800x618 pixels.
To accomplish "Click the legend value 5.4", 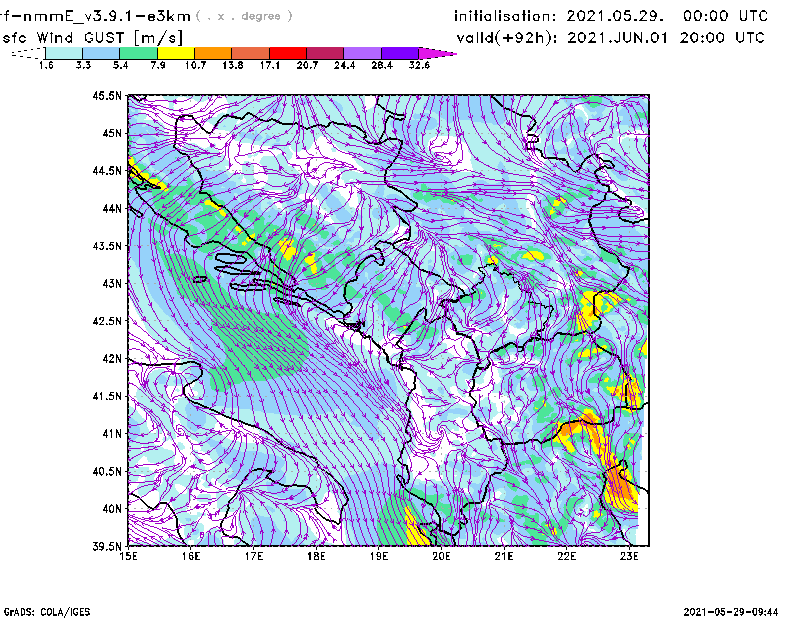I will point(120,65).
